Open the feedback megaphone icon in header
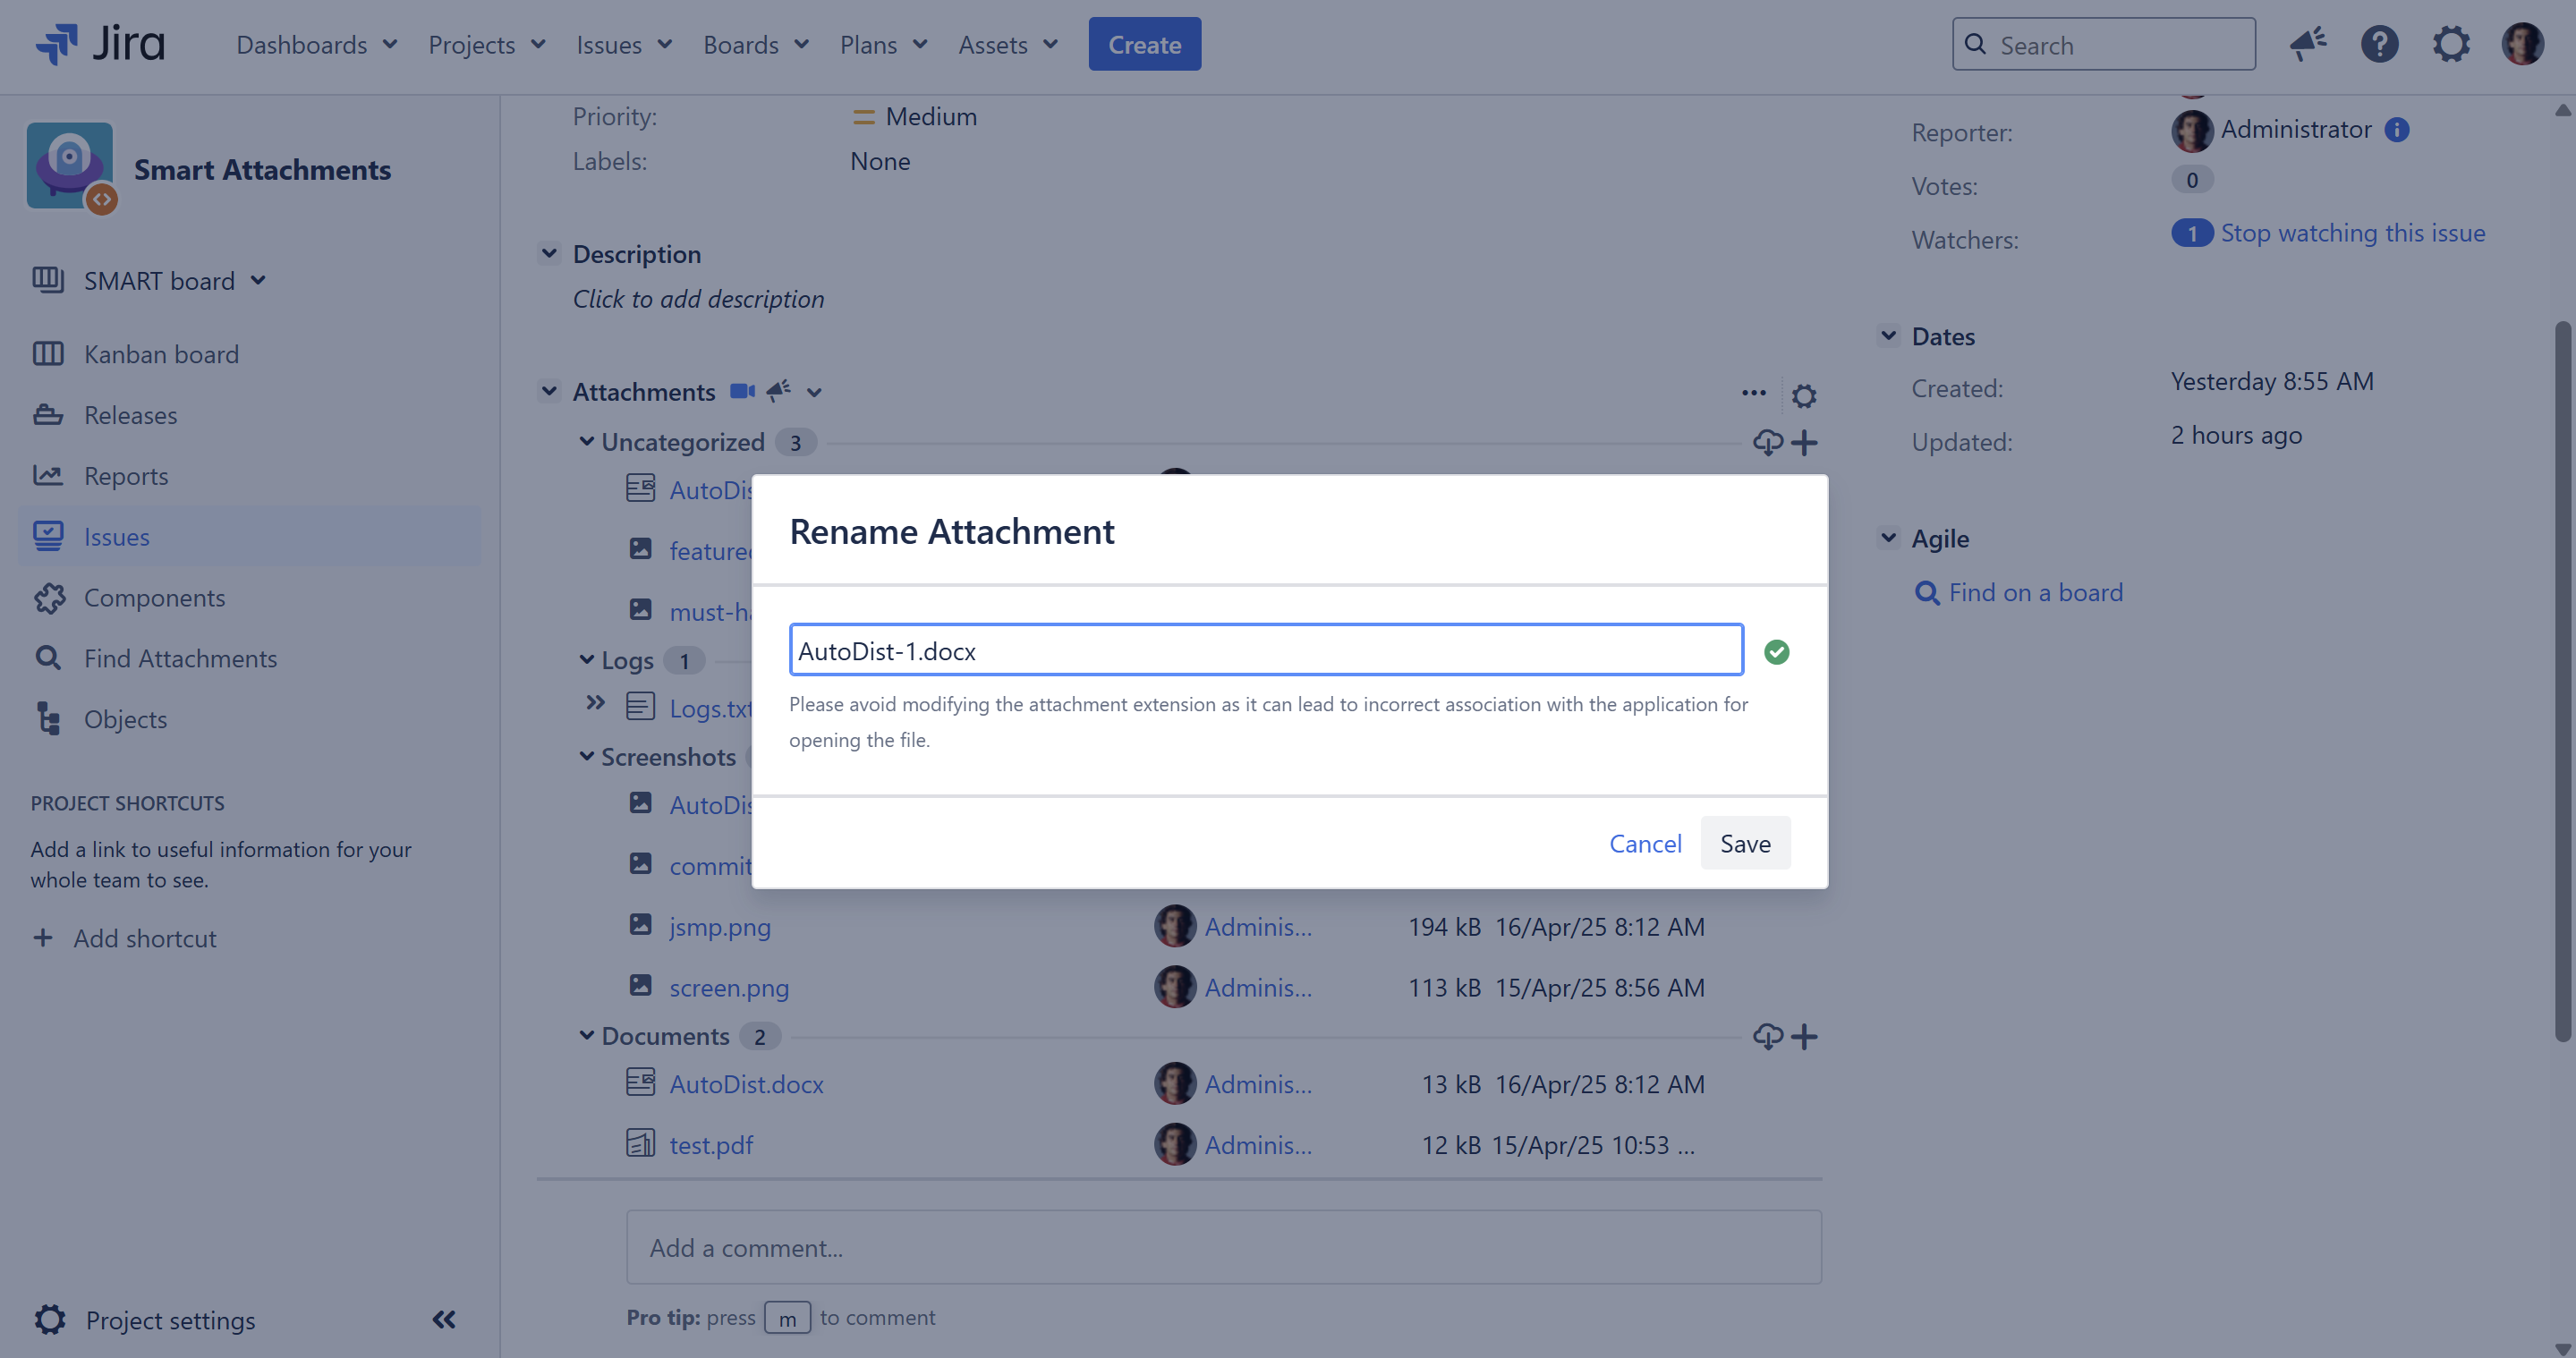2576x1358 pixels. coord(2308,44)
